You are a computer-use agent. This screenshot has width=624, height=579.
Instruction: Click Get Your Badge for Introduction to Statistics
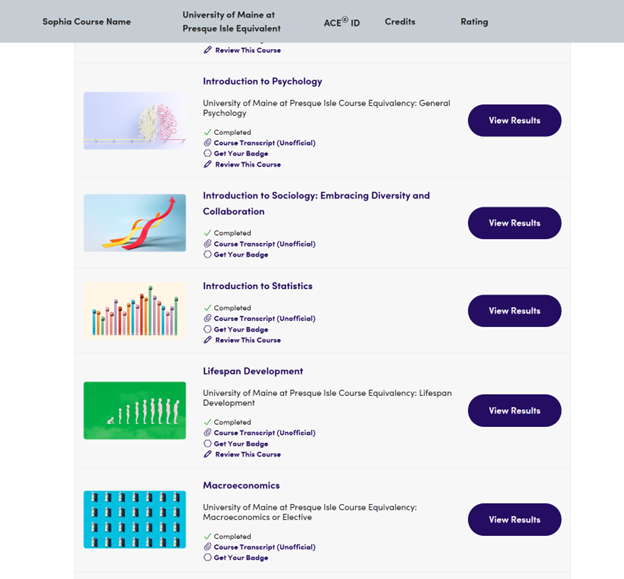(241, 329)
